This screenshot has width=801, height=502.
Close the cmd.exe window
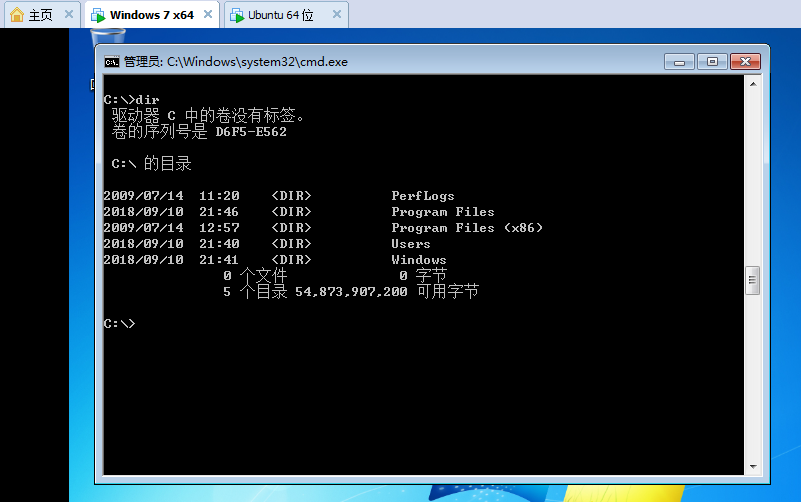(x=745, y=62)
